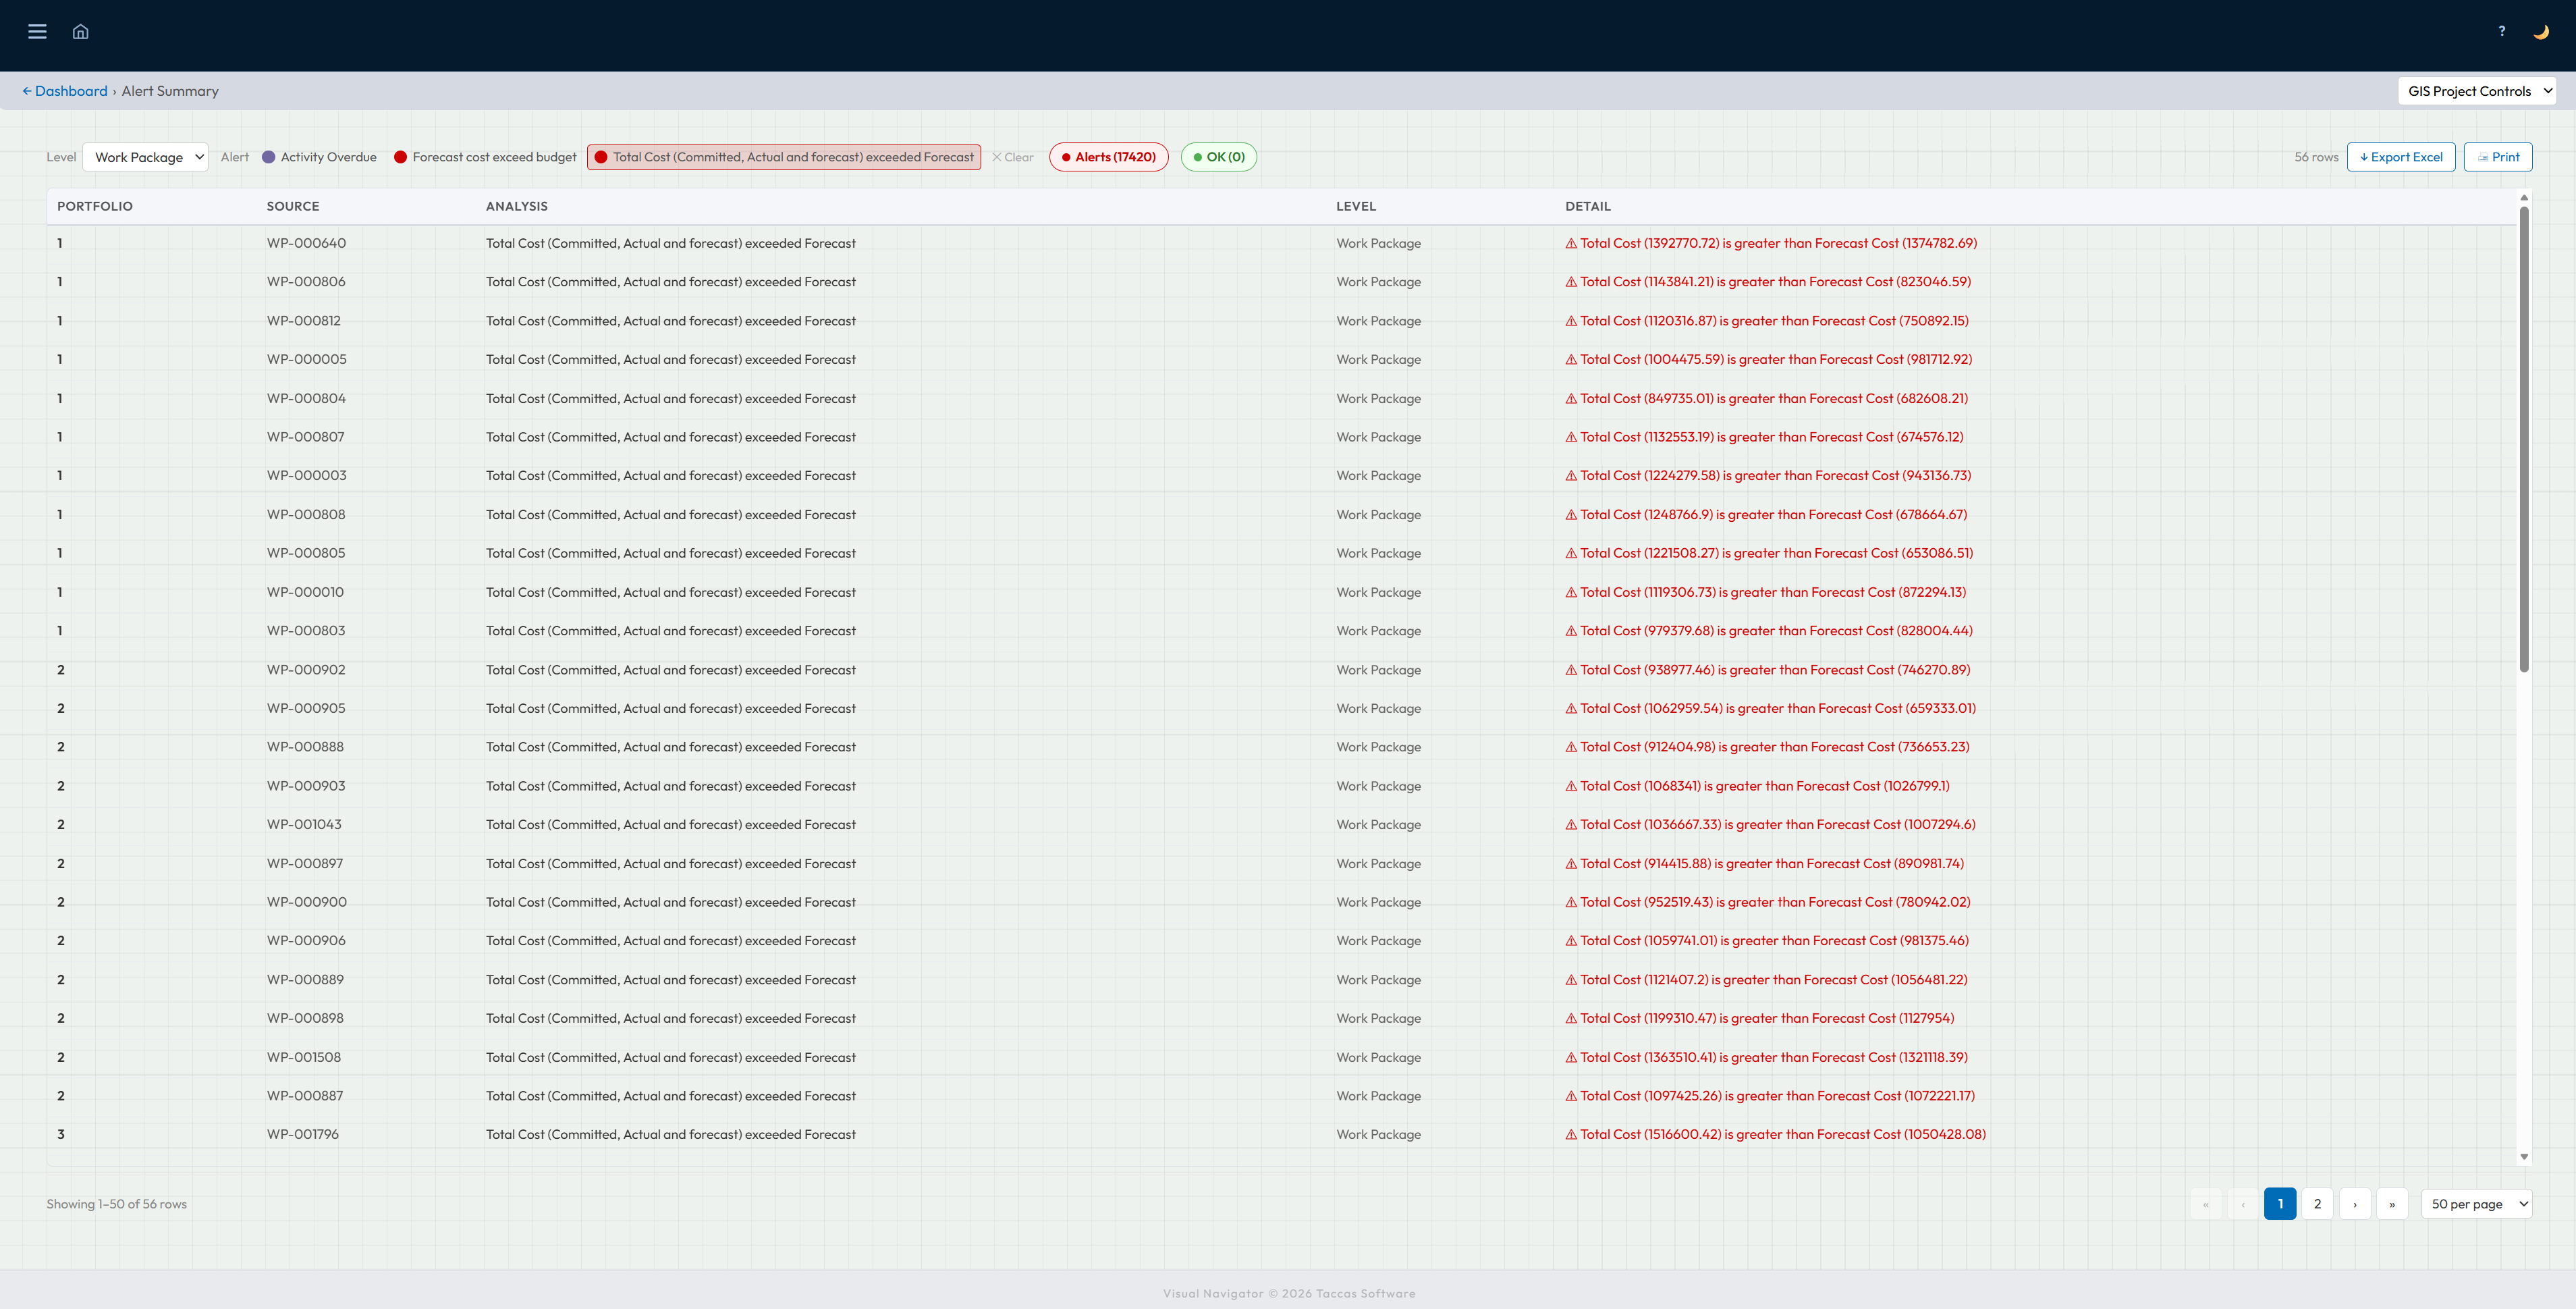The width and height of the screenshot is (2576, 1309).
Task: Open detail Total Cost (1068341) alert
Action: [x=1757, y=786]
